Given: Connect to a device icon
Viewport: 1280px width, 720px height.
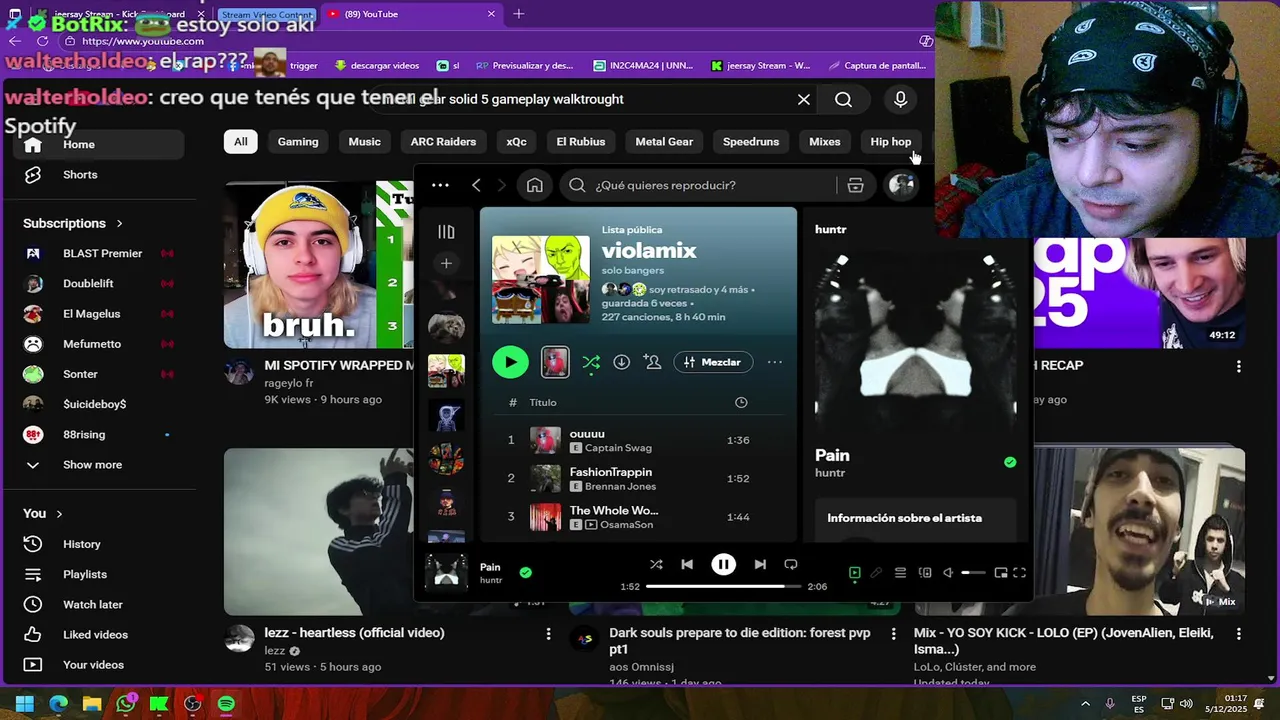Looking at the screenshot, I should pyautogui.click(x=925, y=573).
